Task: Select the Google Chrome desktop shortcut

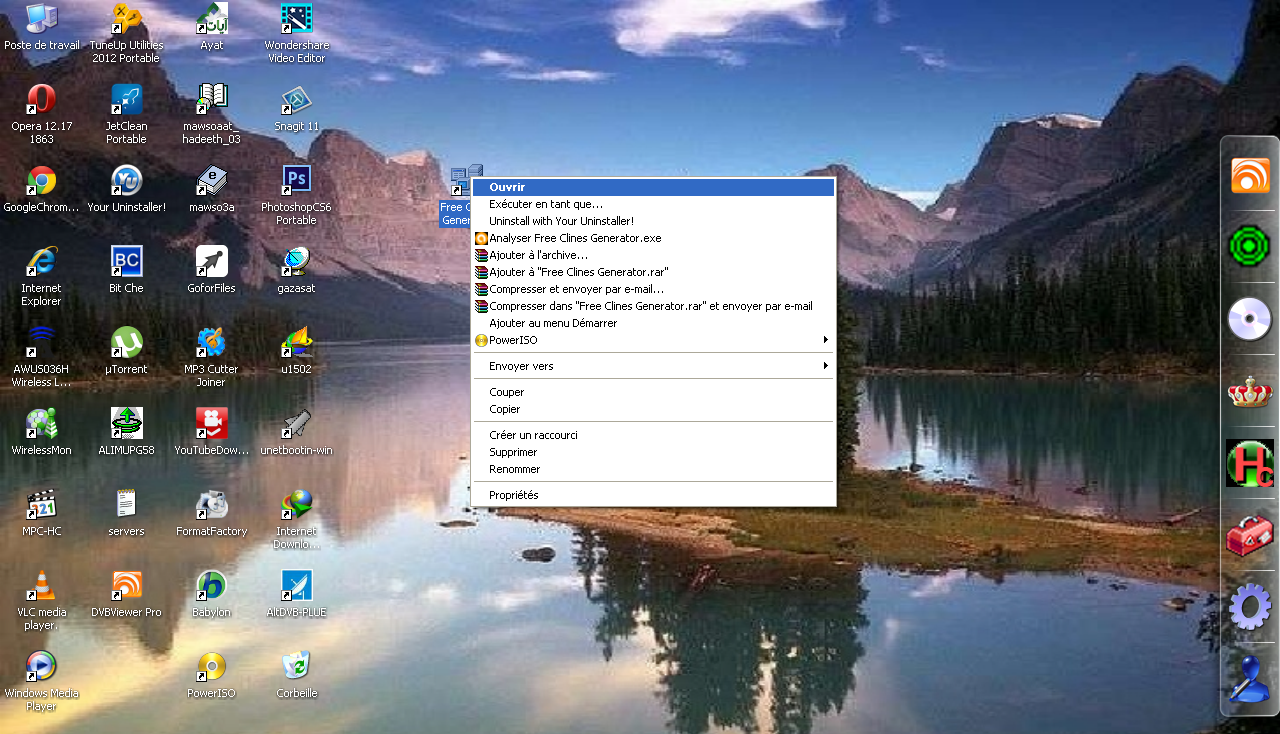Action: point(41,181)
